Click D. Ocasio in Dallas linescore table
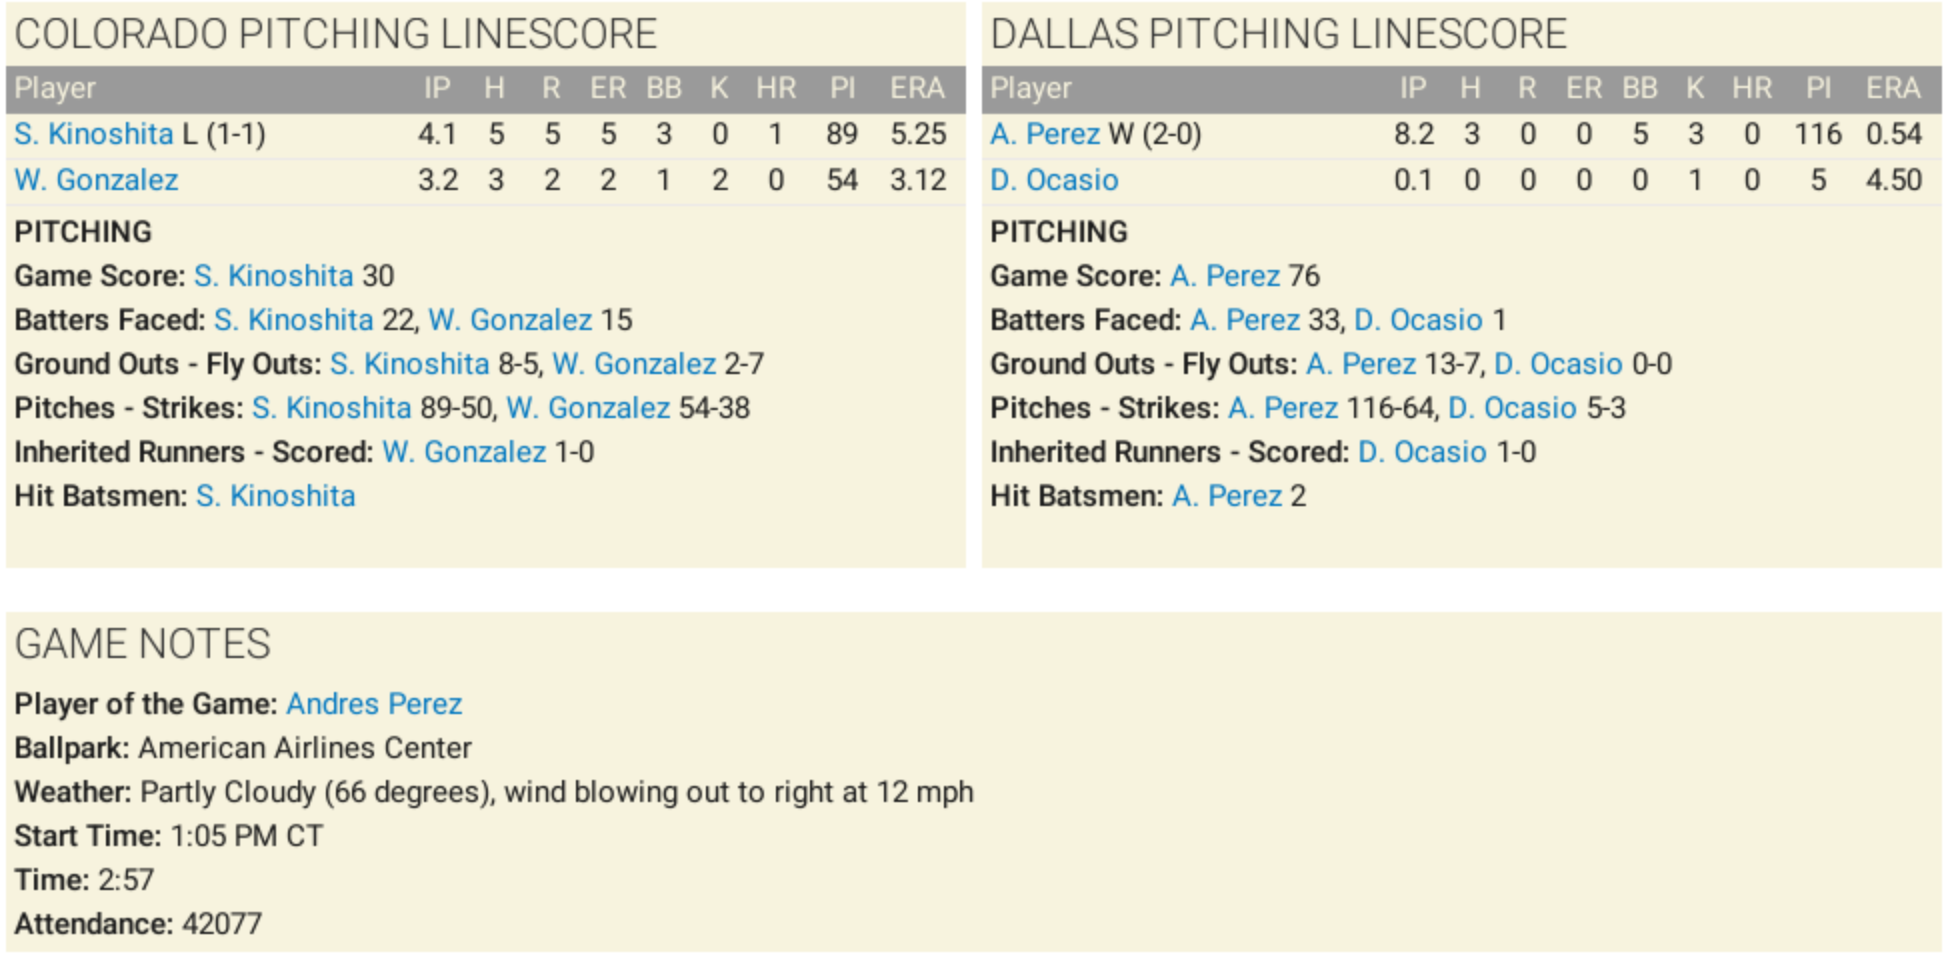Screen dimensions: 1944x958 1054,180
